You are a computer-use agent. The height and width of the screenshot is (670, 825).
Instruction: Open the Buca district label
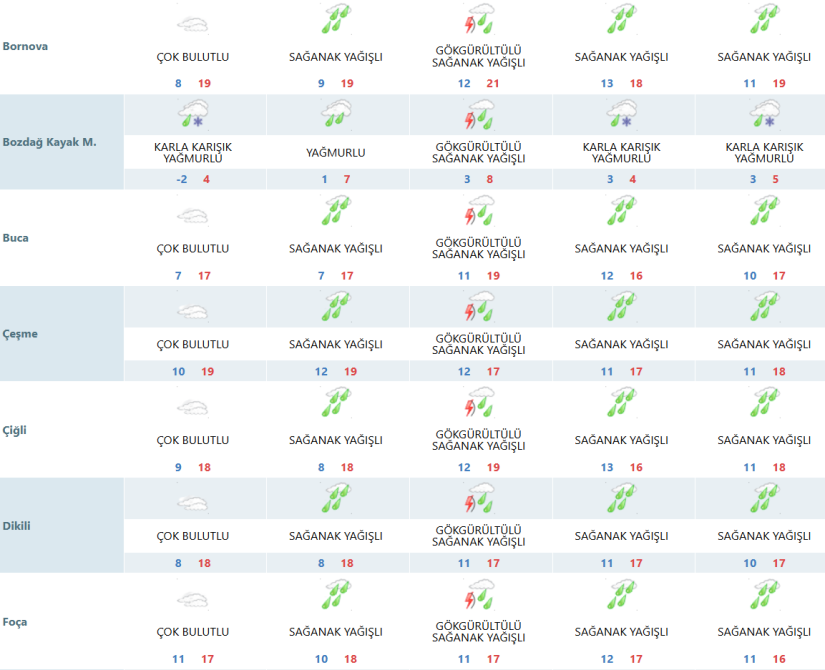[17, 238]
